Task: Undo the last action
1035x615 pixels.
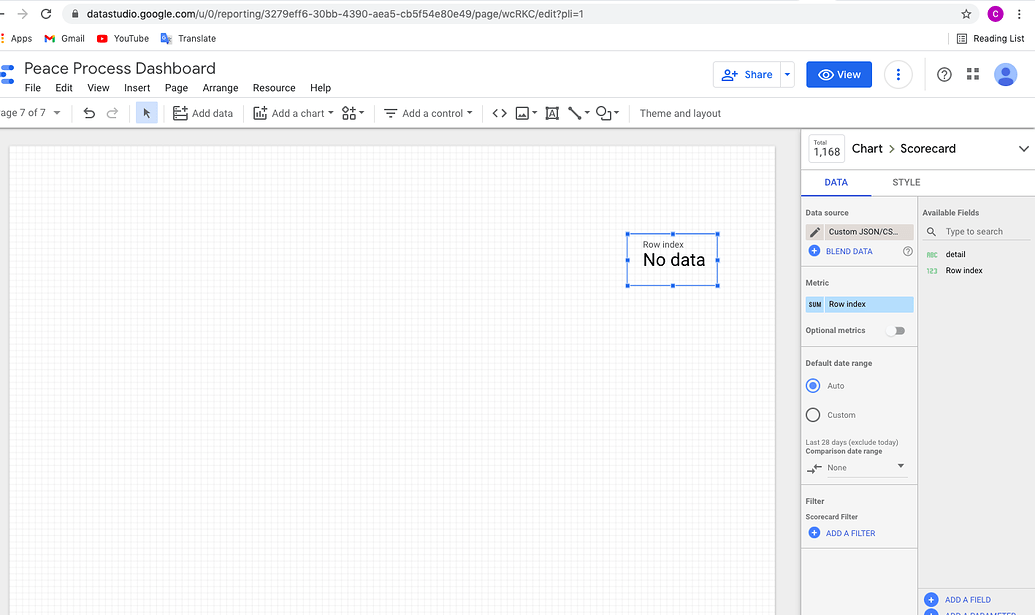Action: [89, 113]
